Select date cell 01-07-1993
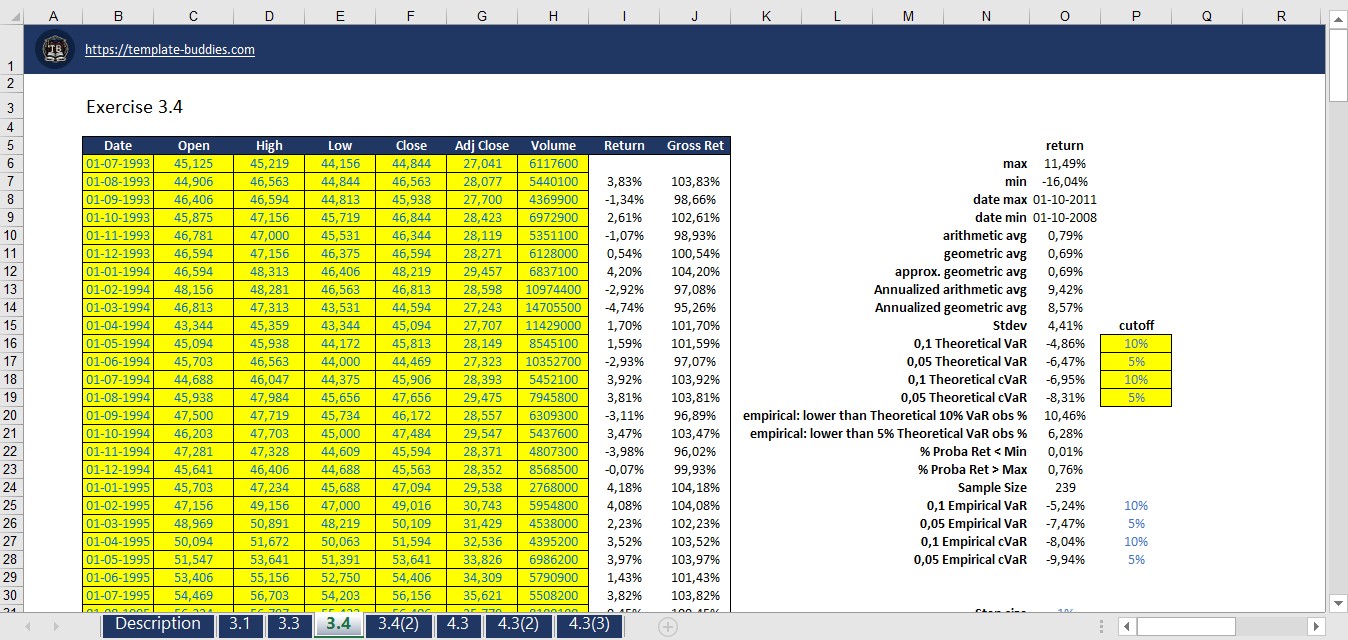 [118, 163]
